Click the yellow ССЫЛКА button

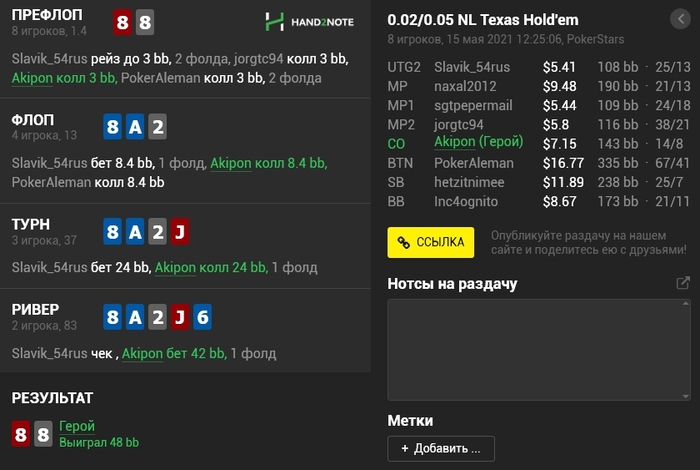431,242
